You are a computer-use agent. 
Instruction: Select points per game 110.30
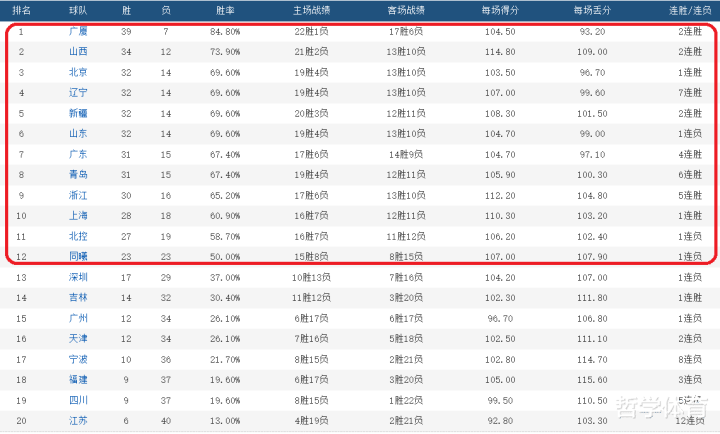[500, 216]
